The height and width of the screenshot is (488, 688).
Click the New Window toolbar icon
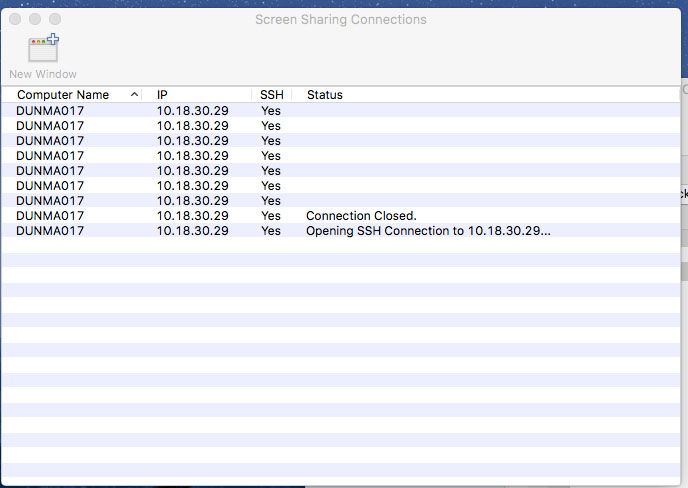click(43, 48)
